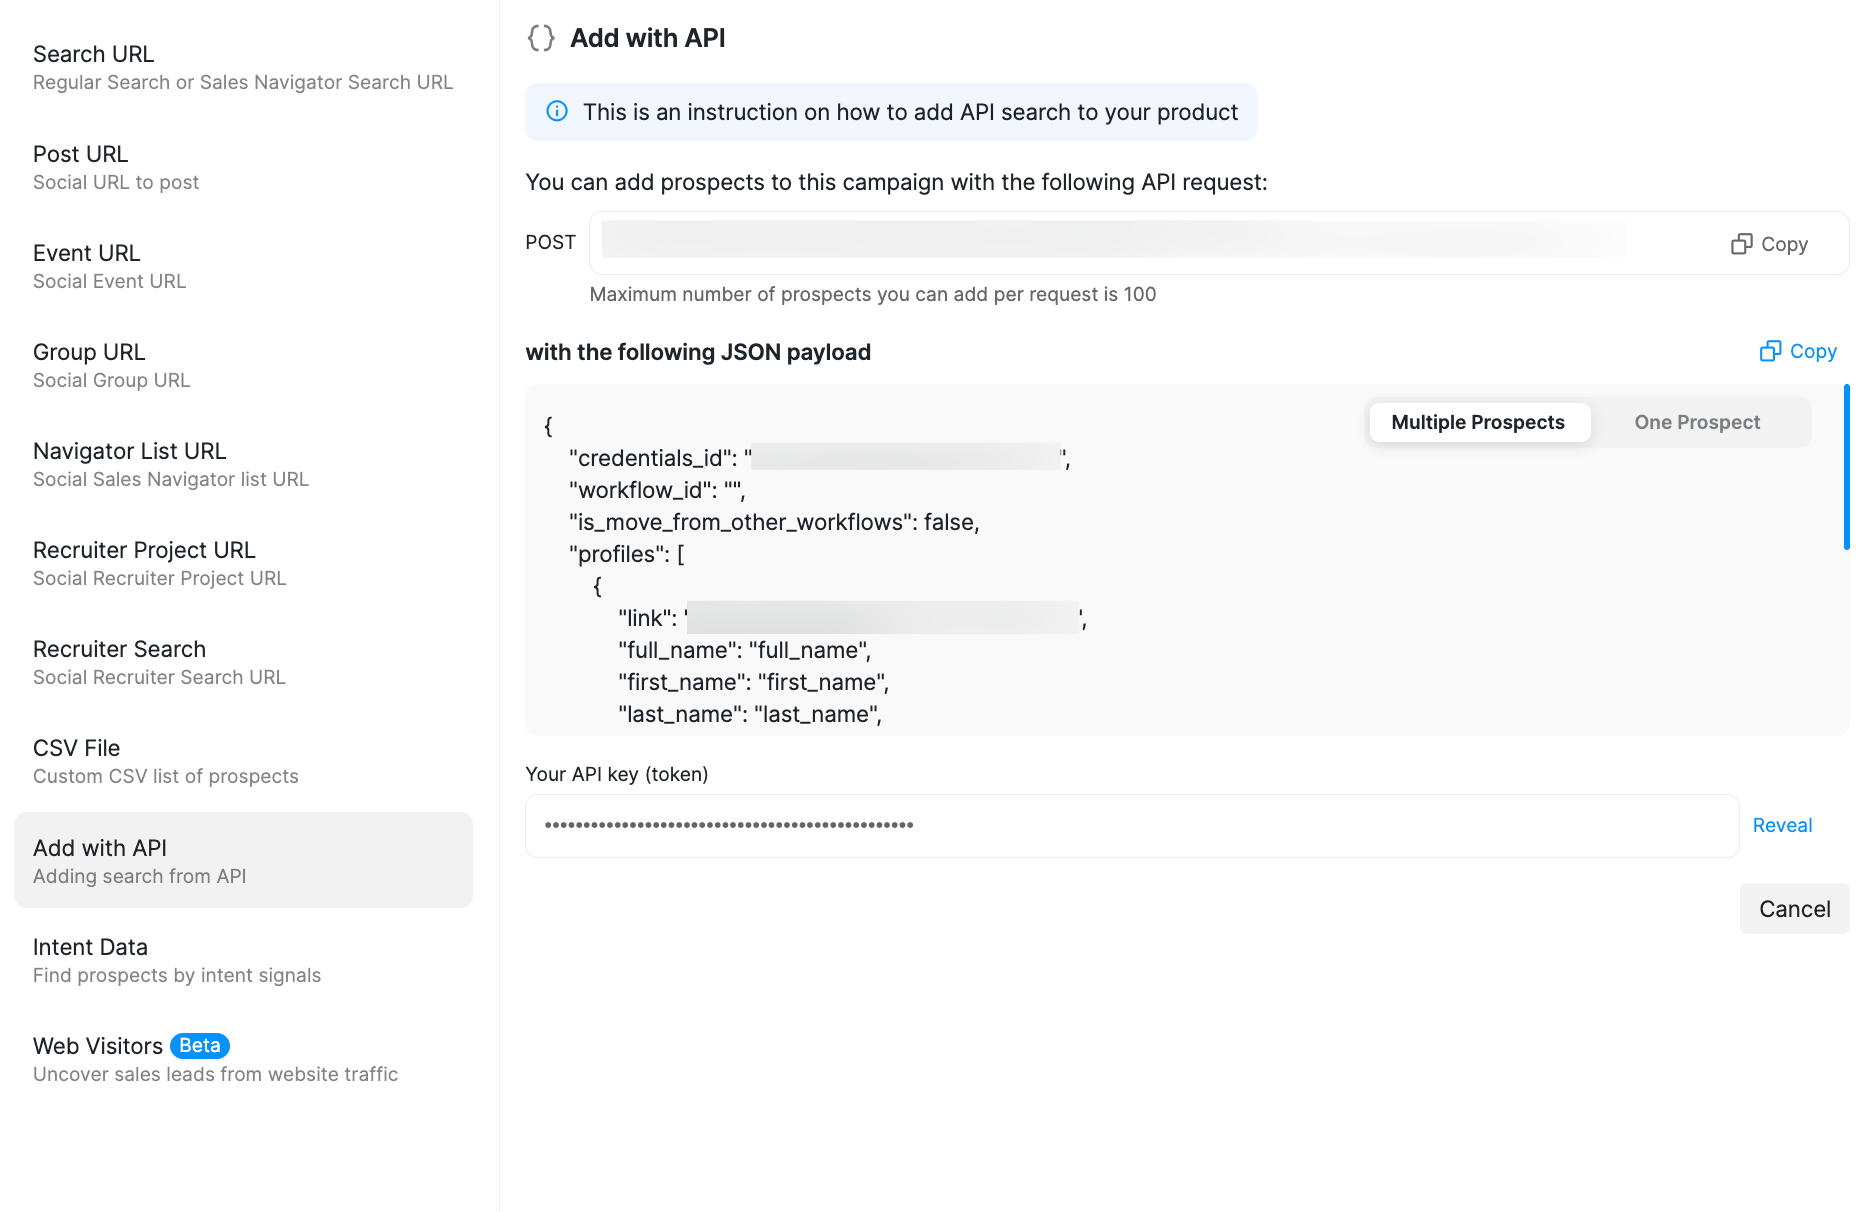Switch to One Prospect payload view
Image resolution: width=1868 pixels, height=1212 pixels.
tap(1697, 422)
